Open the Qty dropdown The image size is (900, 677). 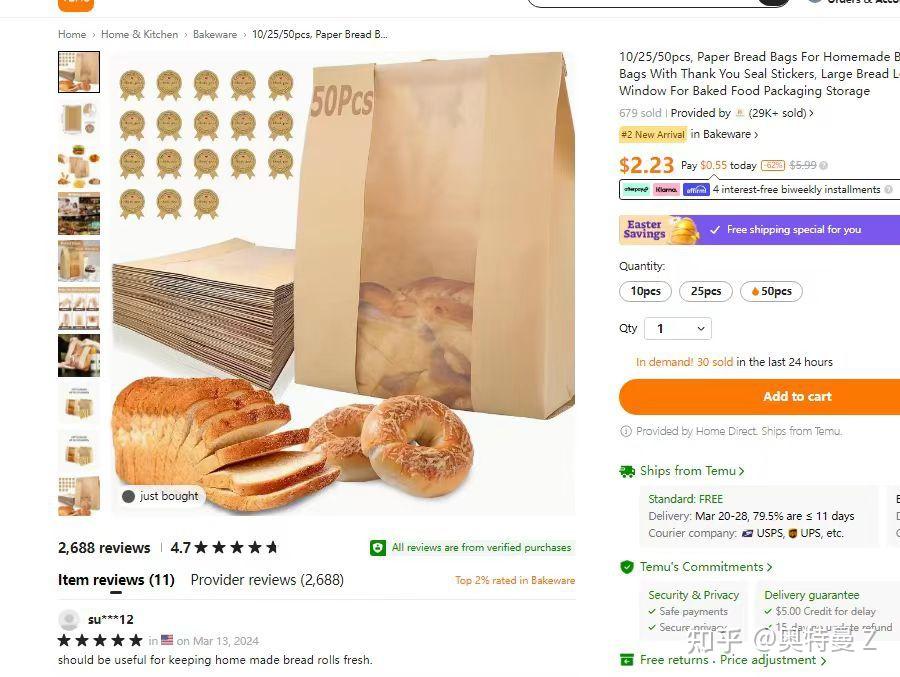[678, 328]
